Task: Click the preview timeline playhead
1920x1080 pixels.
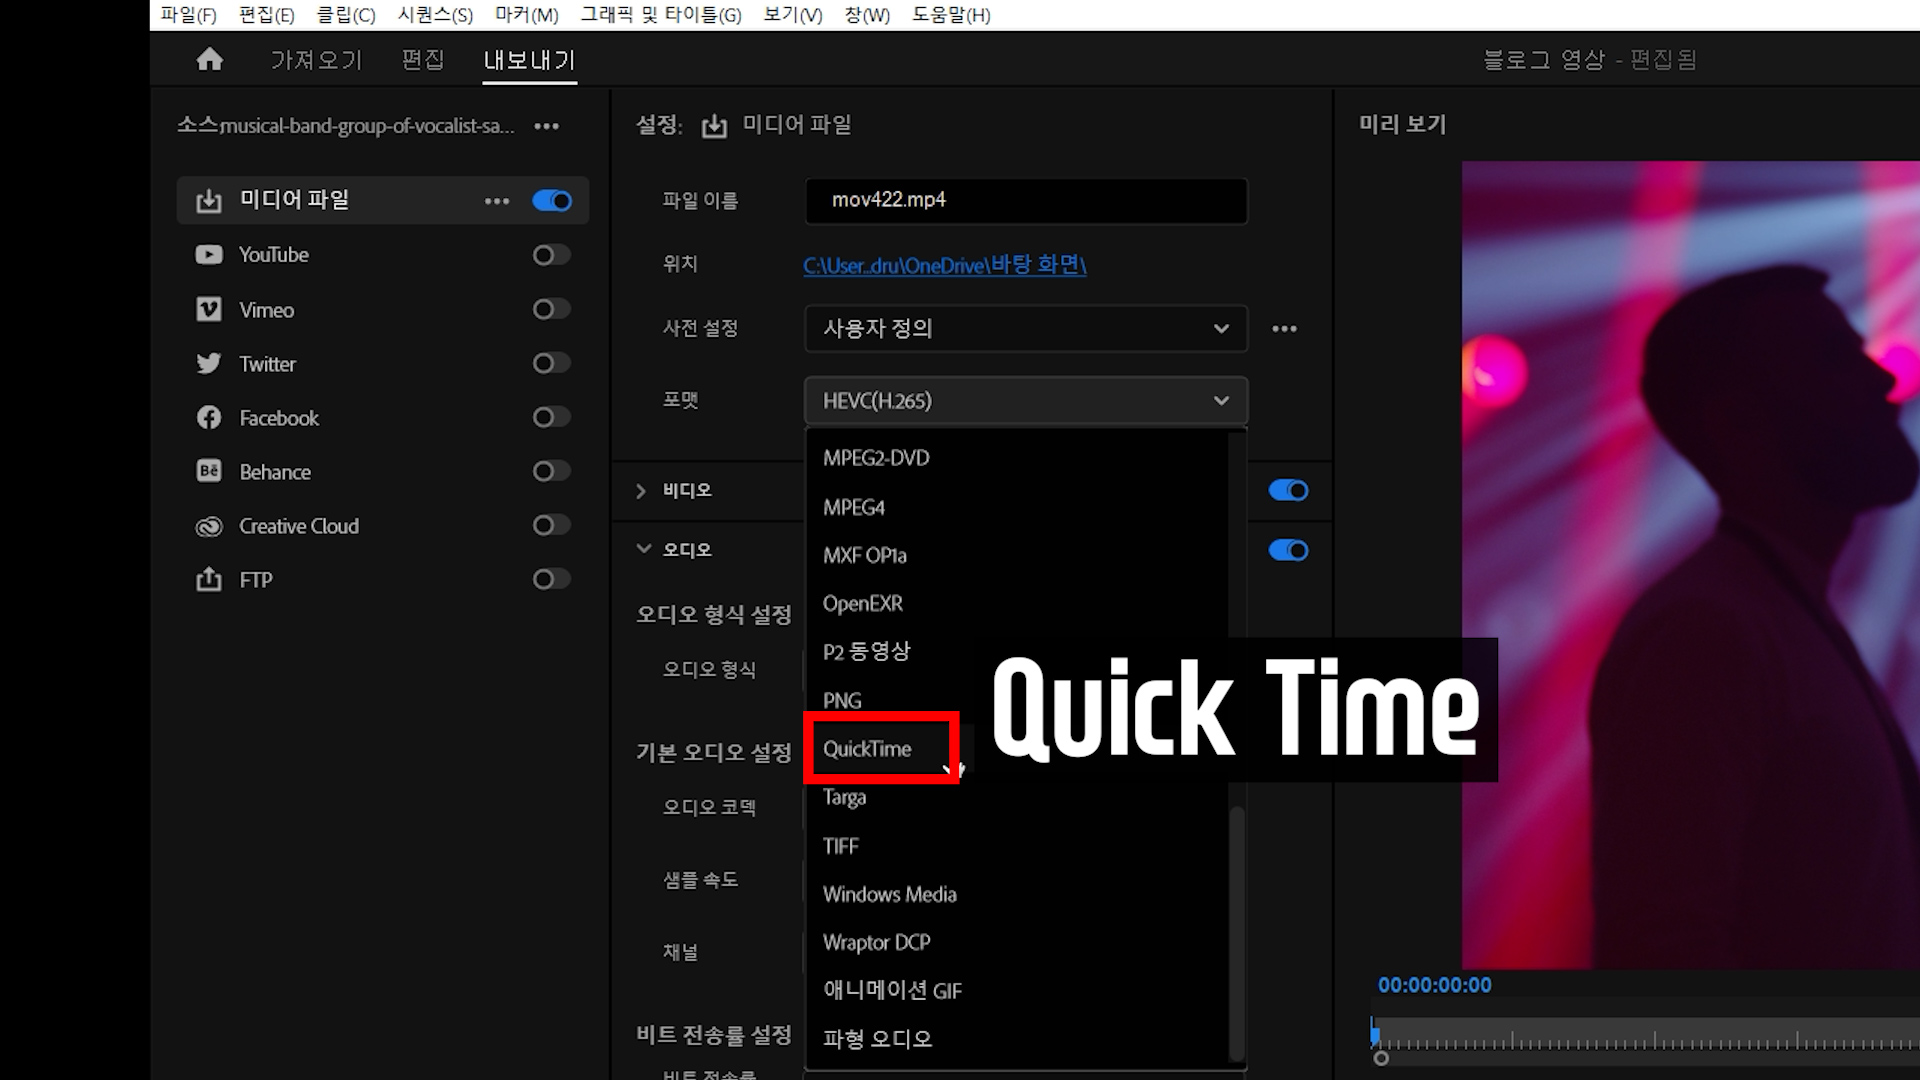Action: click(x=1375, y=1033)
